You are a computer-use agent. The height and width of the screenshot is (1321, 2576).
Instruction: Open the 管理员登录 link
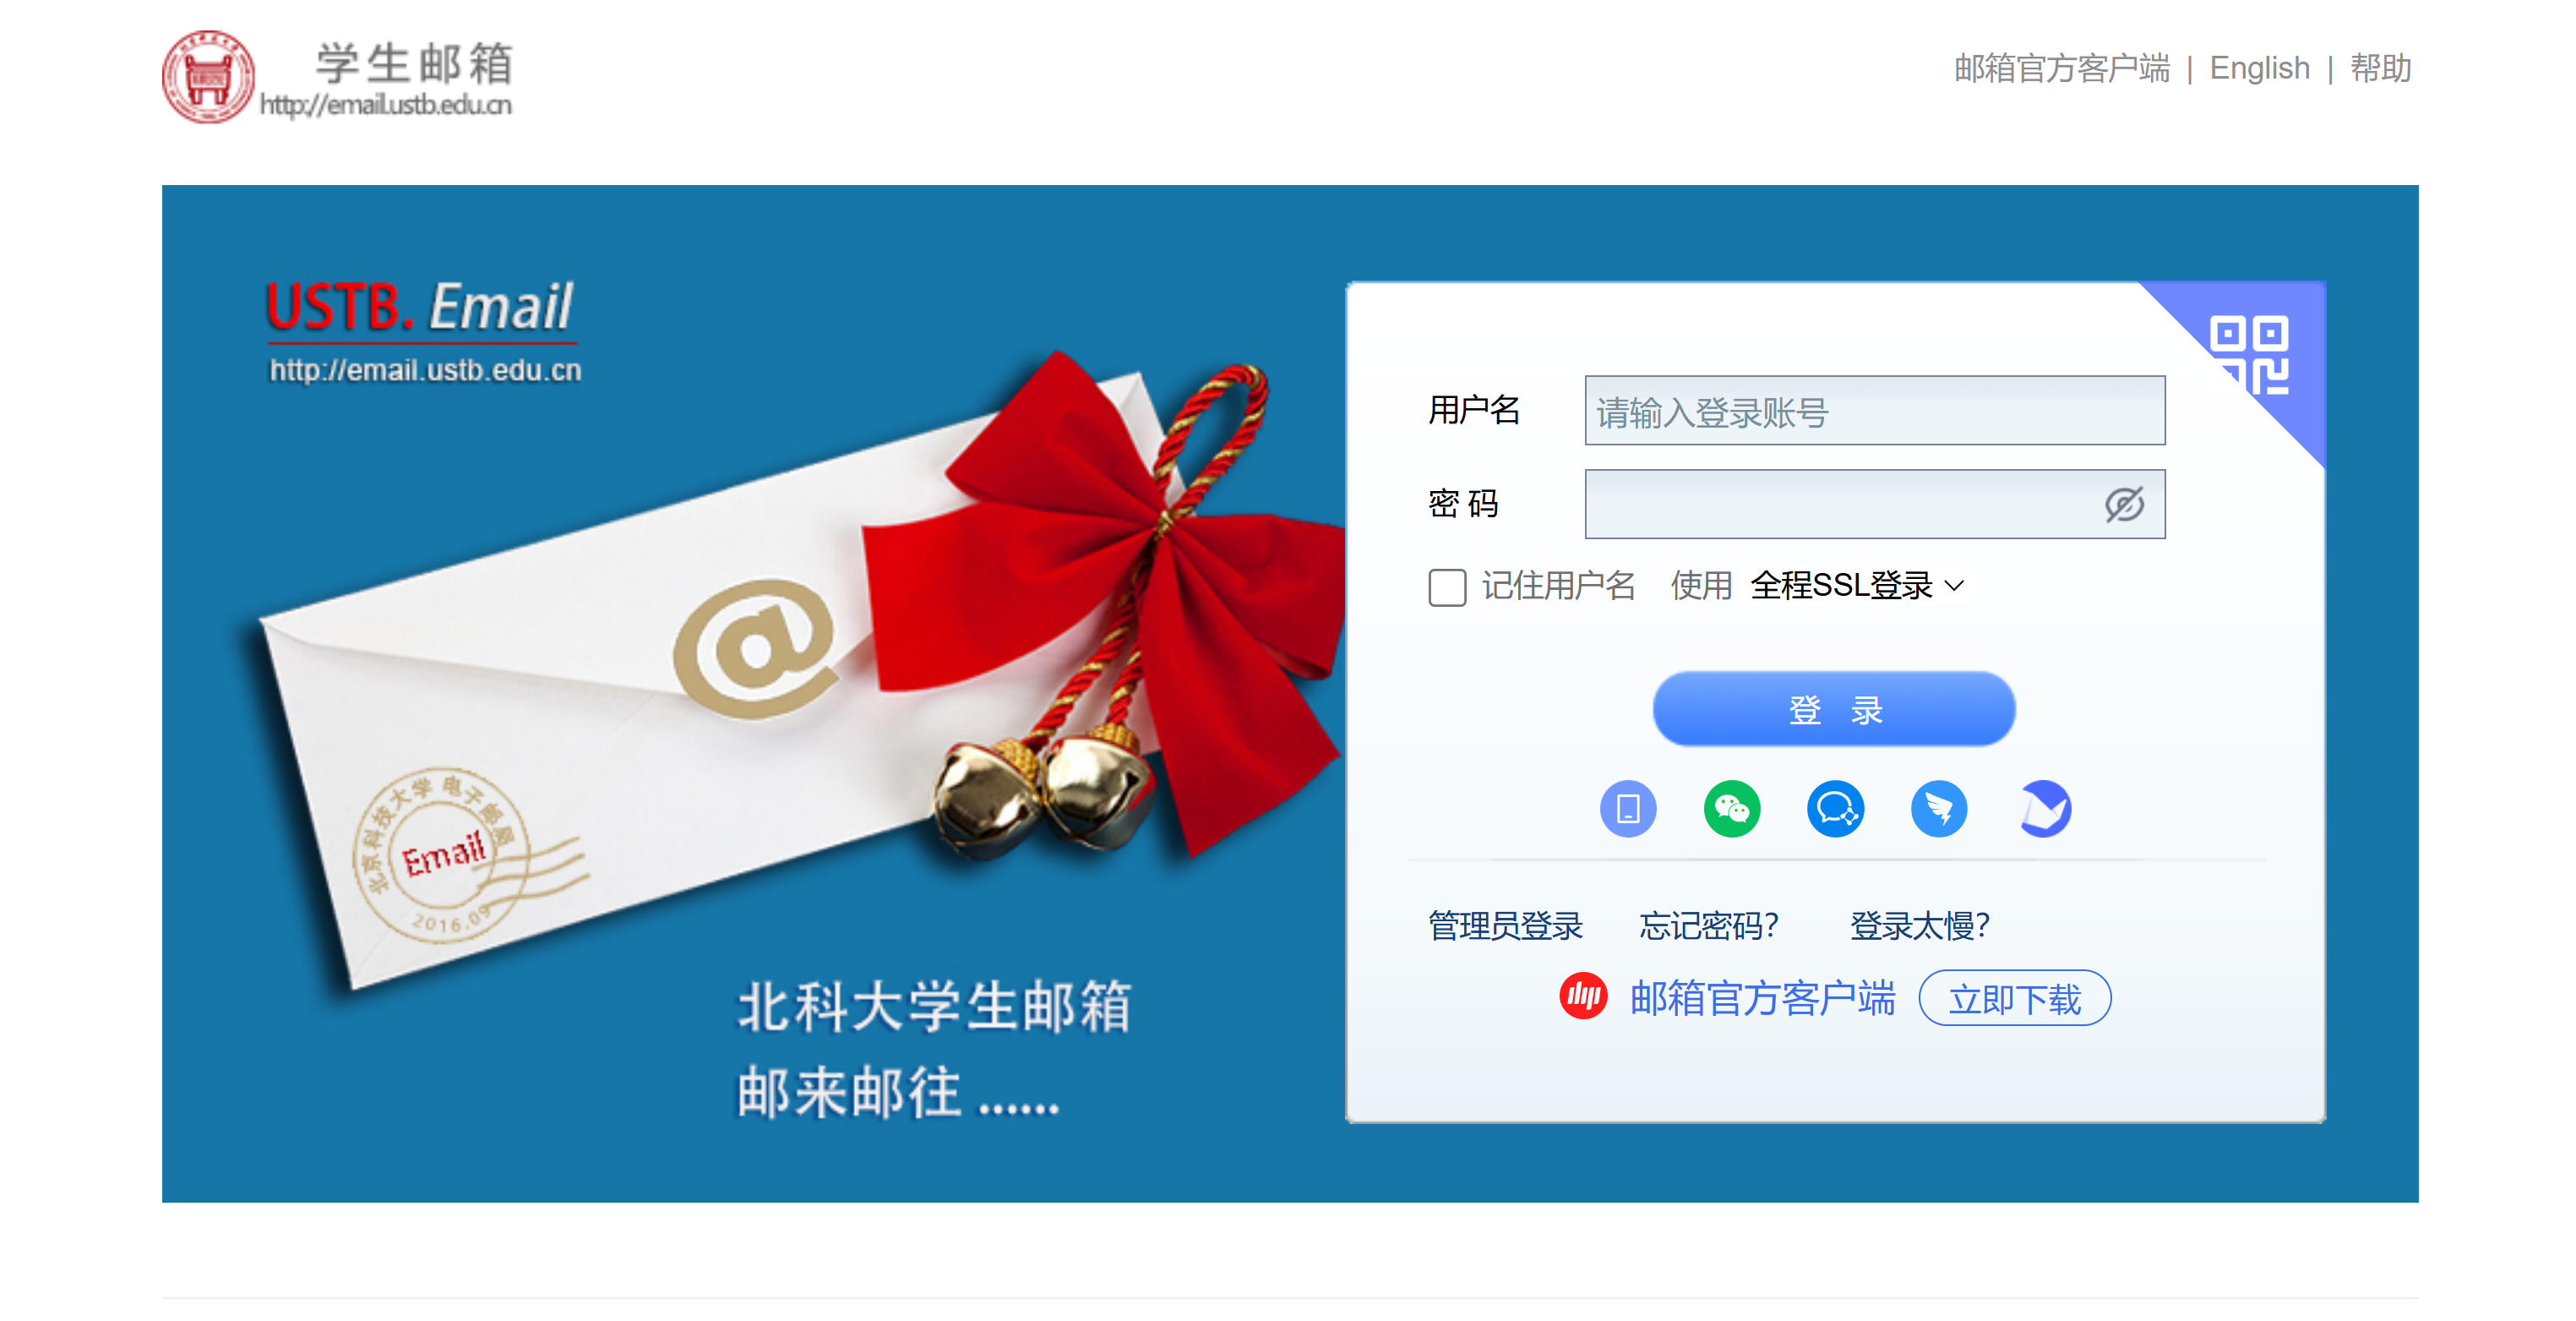[x=1505, y=926]
